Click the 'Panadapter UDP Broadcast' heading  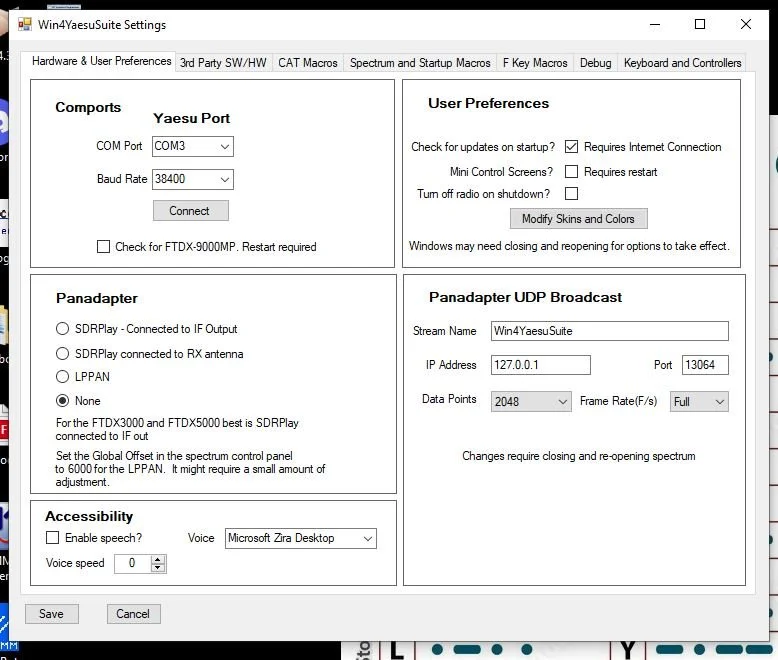click(525, 297)
